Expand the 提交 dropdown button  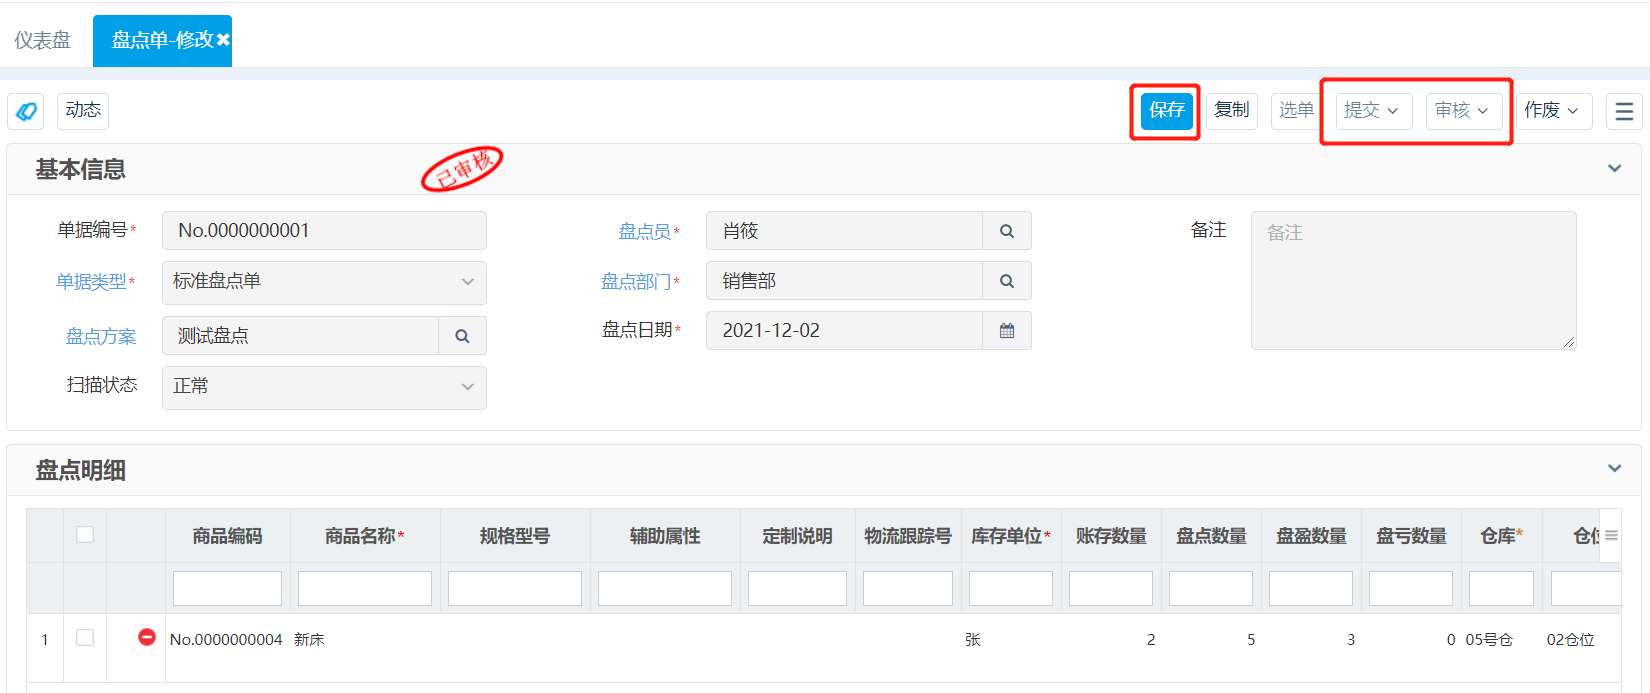(1374, 111)
